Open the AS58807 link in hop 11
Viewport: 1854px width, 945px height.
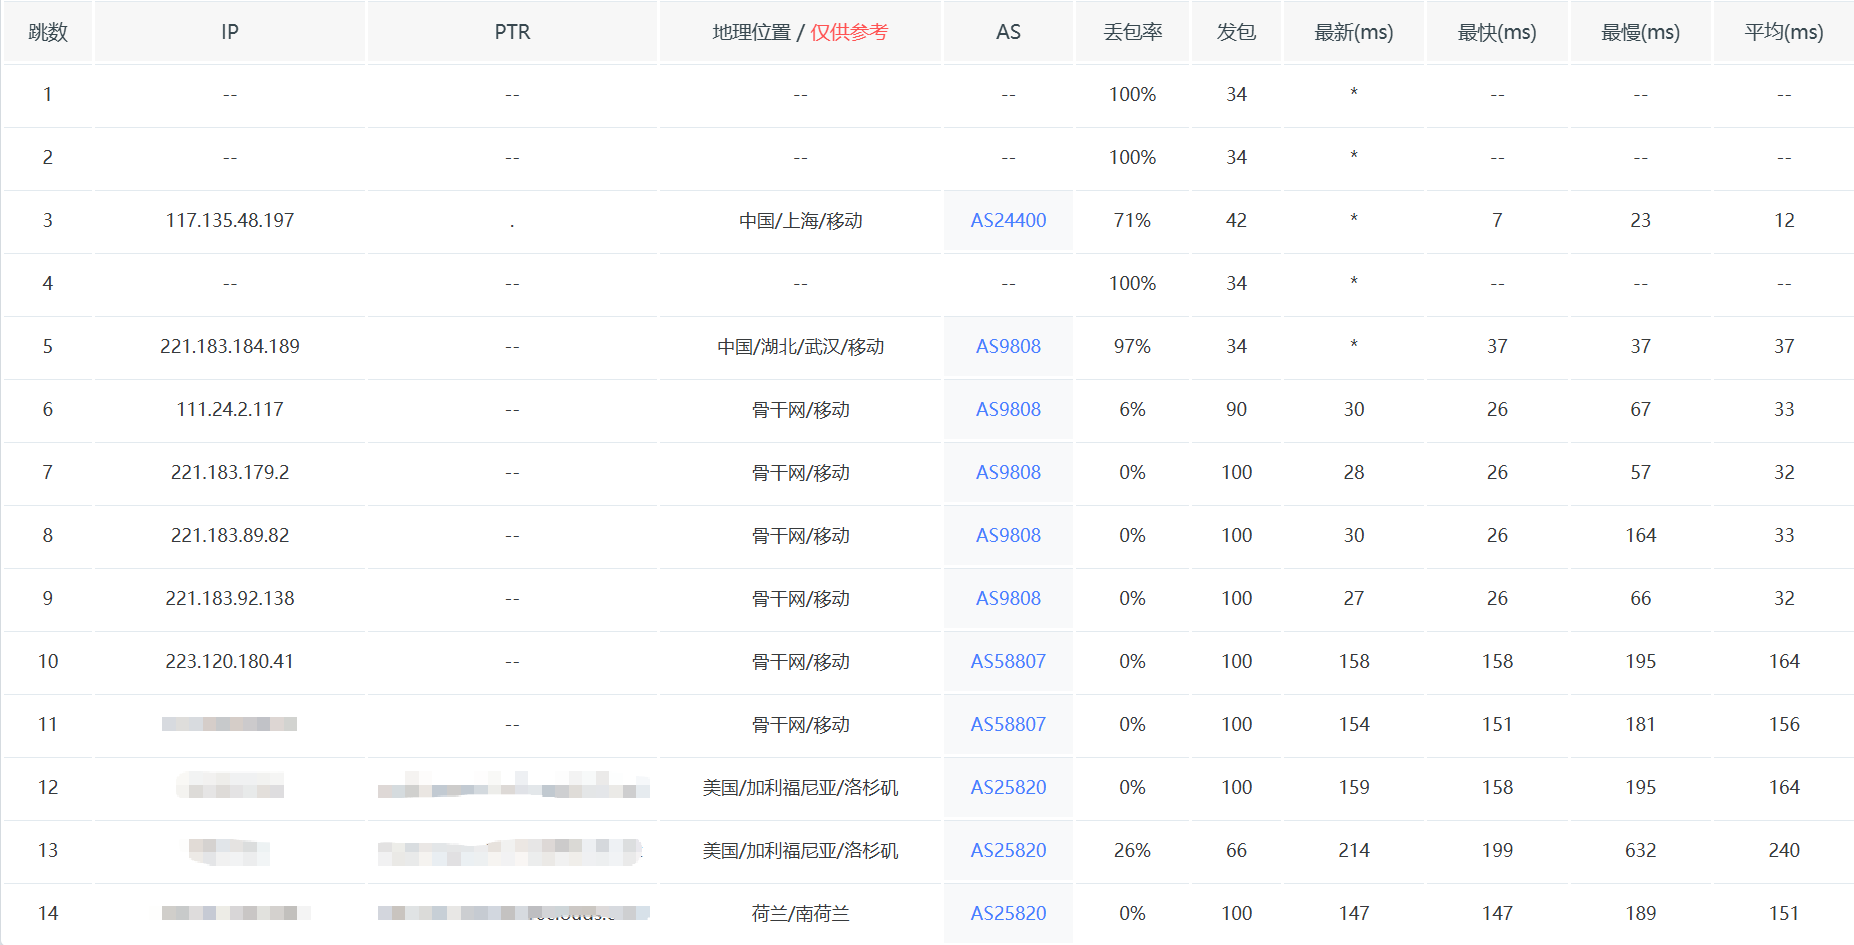pos(1008,724)
